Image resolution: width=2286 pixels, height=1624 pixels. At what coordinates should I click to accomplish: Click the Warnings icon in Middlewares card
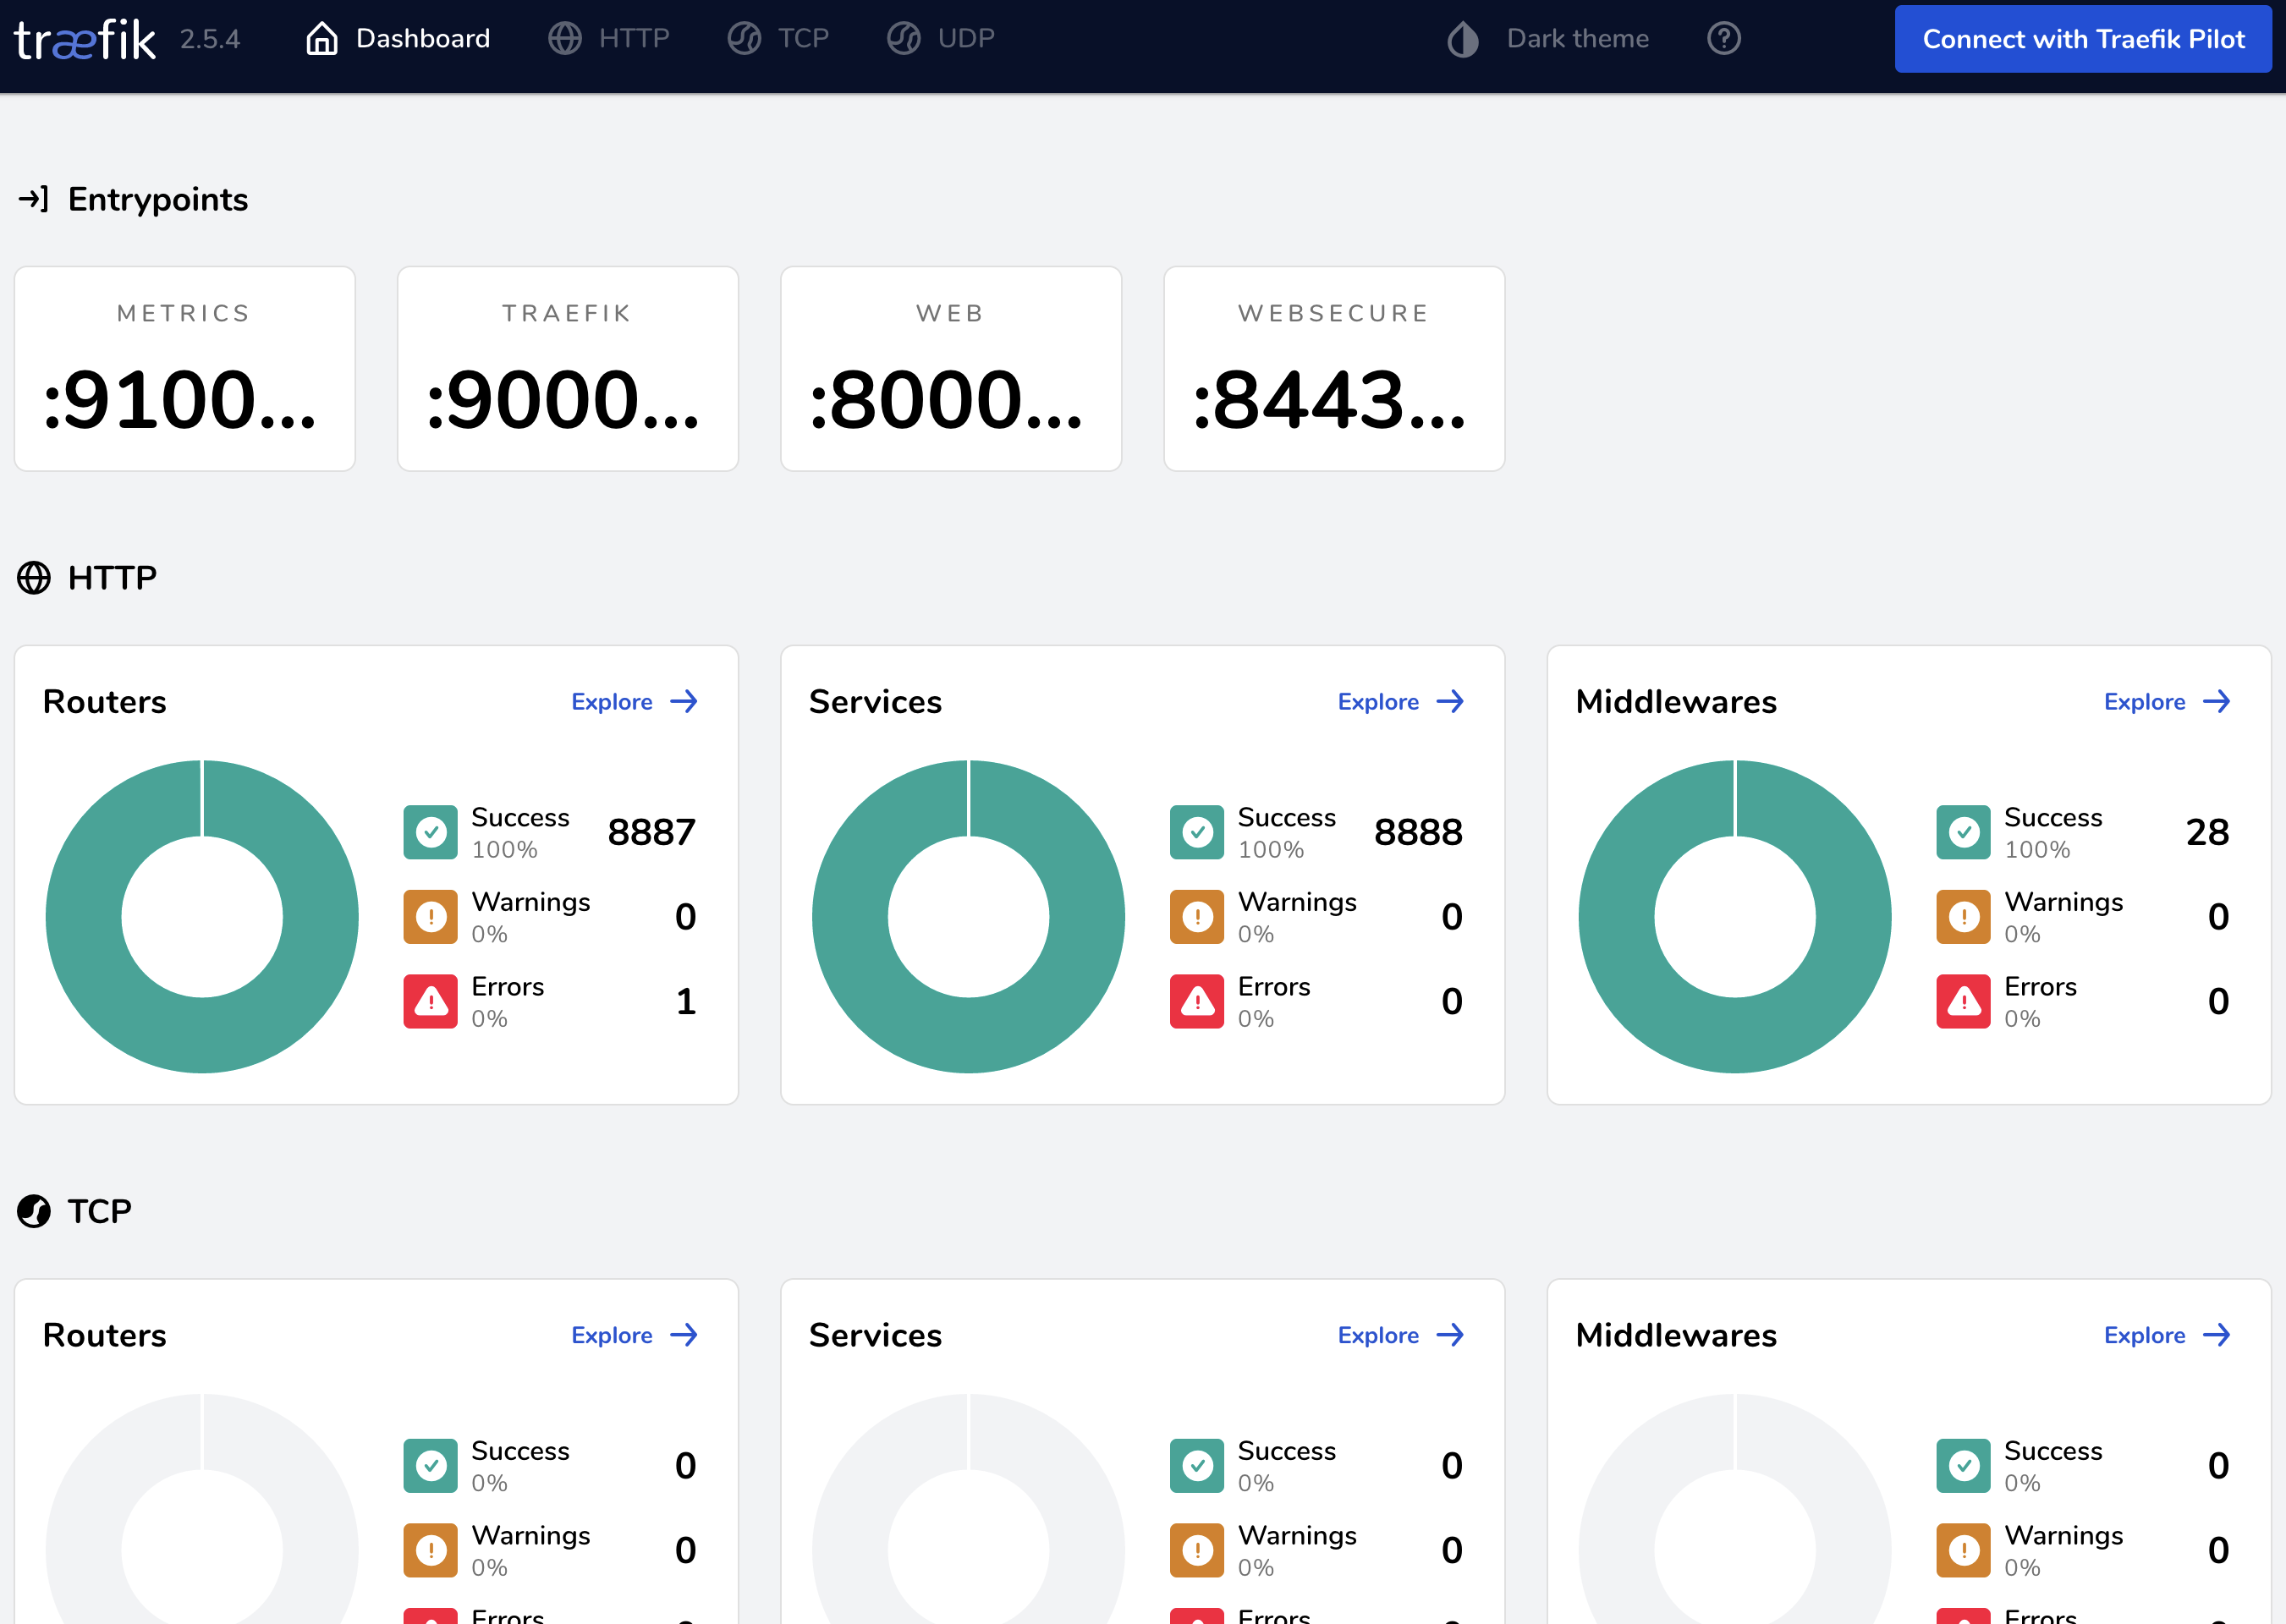coord(1963,916)
